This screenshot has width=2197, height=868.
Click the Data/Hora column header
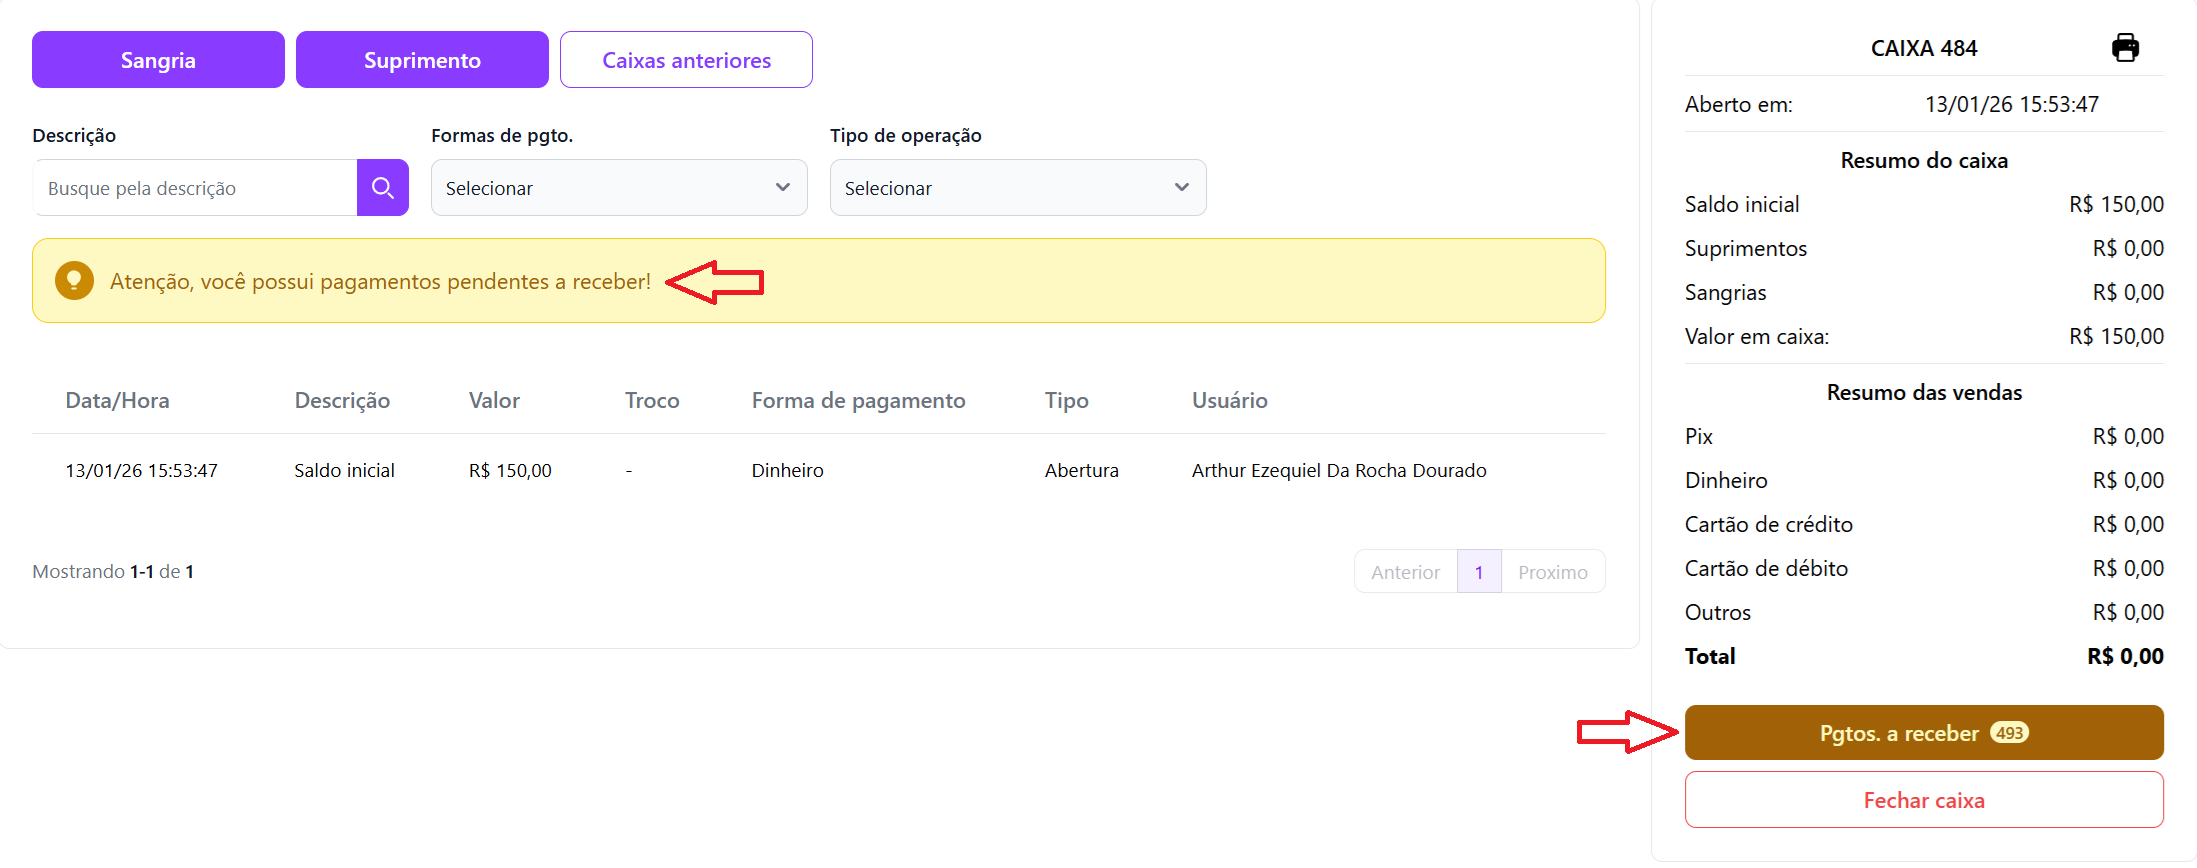click(x=117, y=401)
